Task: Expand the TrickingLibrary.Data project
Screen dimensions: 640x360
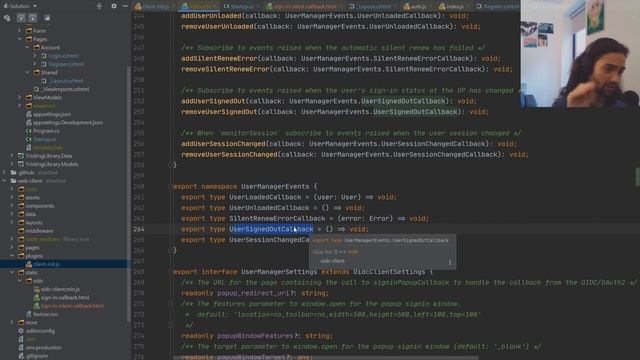Action: coord(11,156)
